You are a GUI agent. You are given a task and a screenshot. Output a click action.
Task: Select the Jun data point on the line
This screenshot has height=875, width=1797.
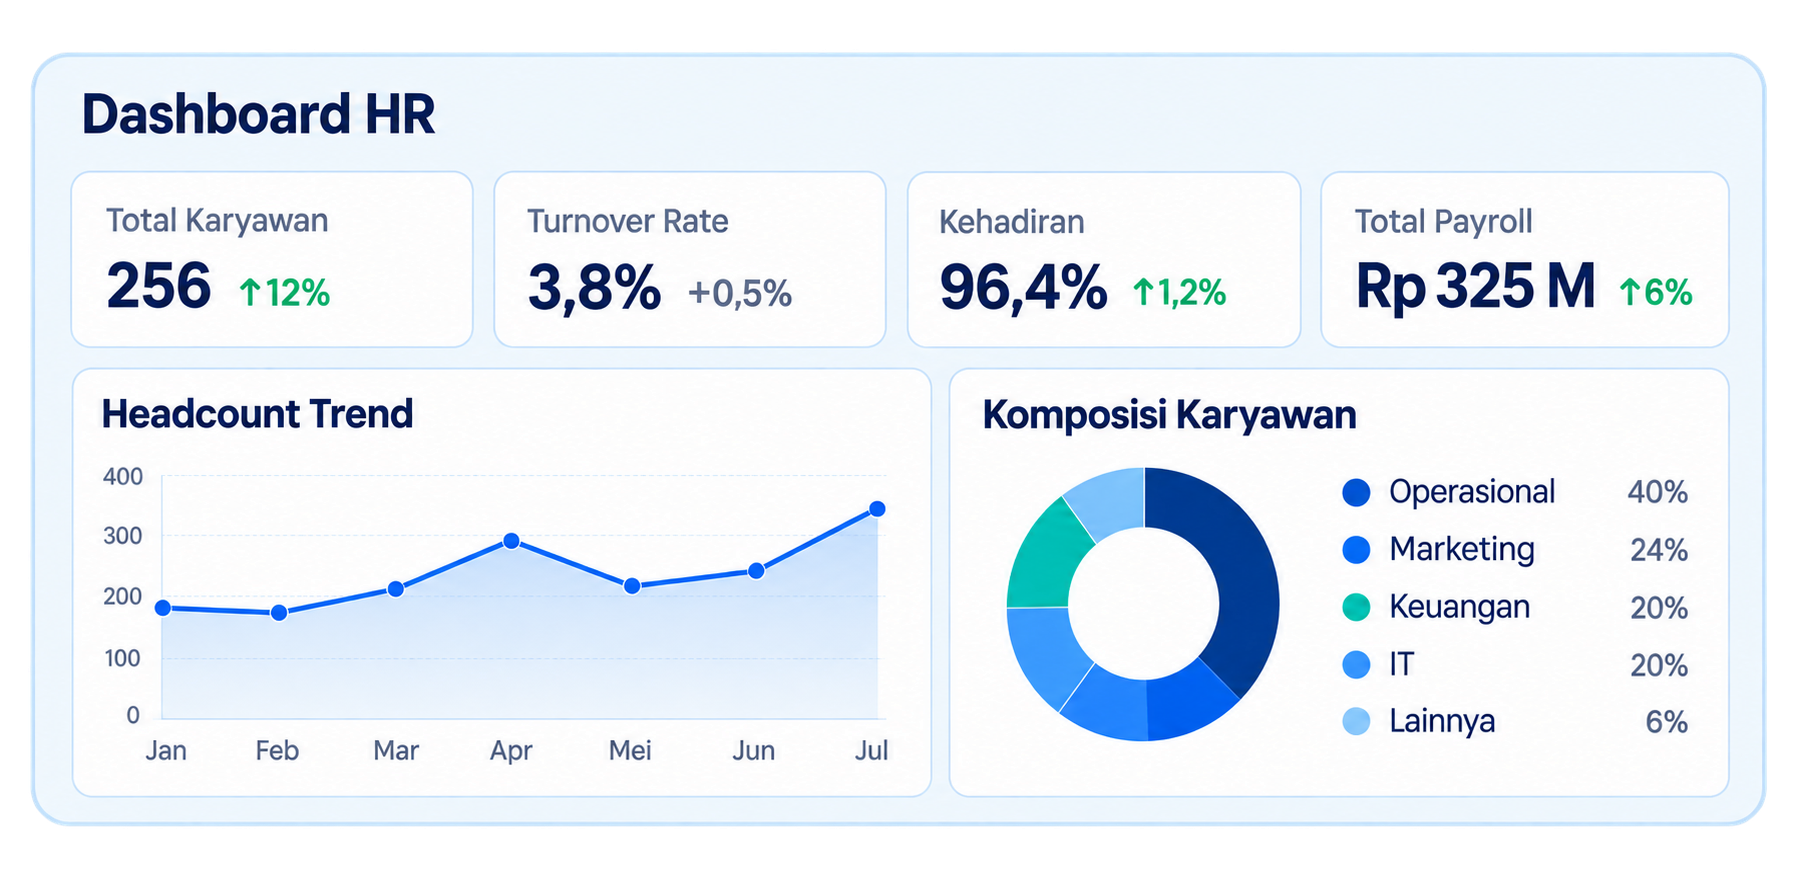pyautogui.click(x=756, y=571)
